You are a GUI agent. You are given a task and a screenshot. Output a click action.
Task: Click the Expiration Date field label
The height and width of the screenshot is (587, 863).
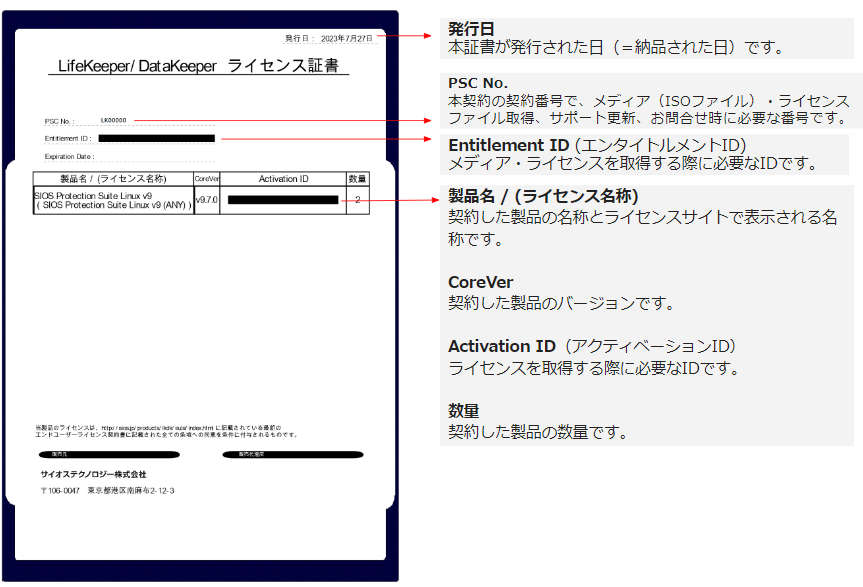pos(69,157)
